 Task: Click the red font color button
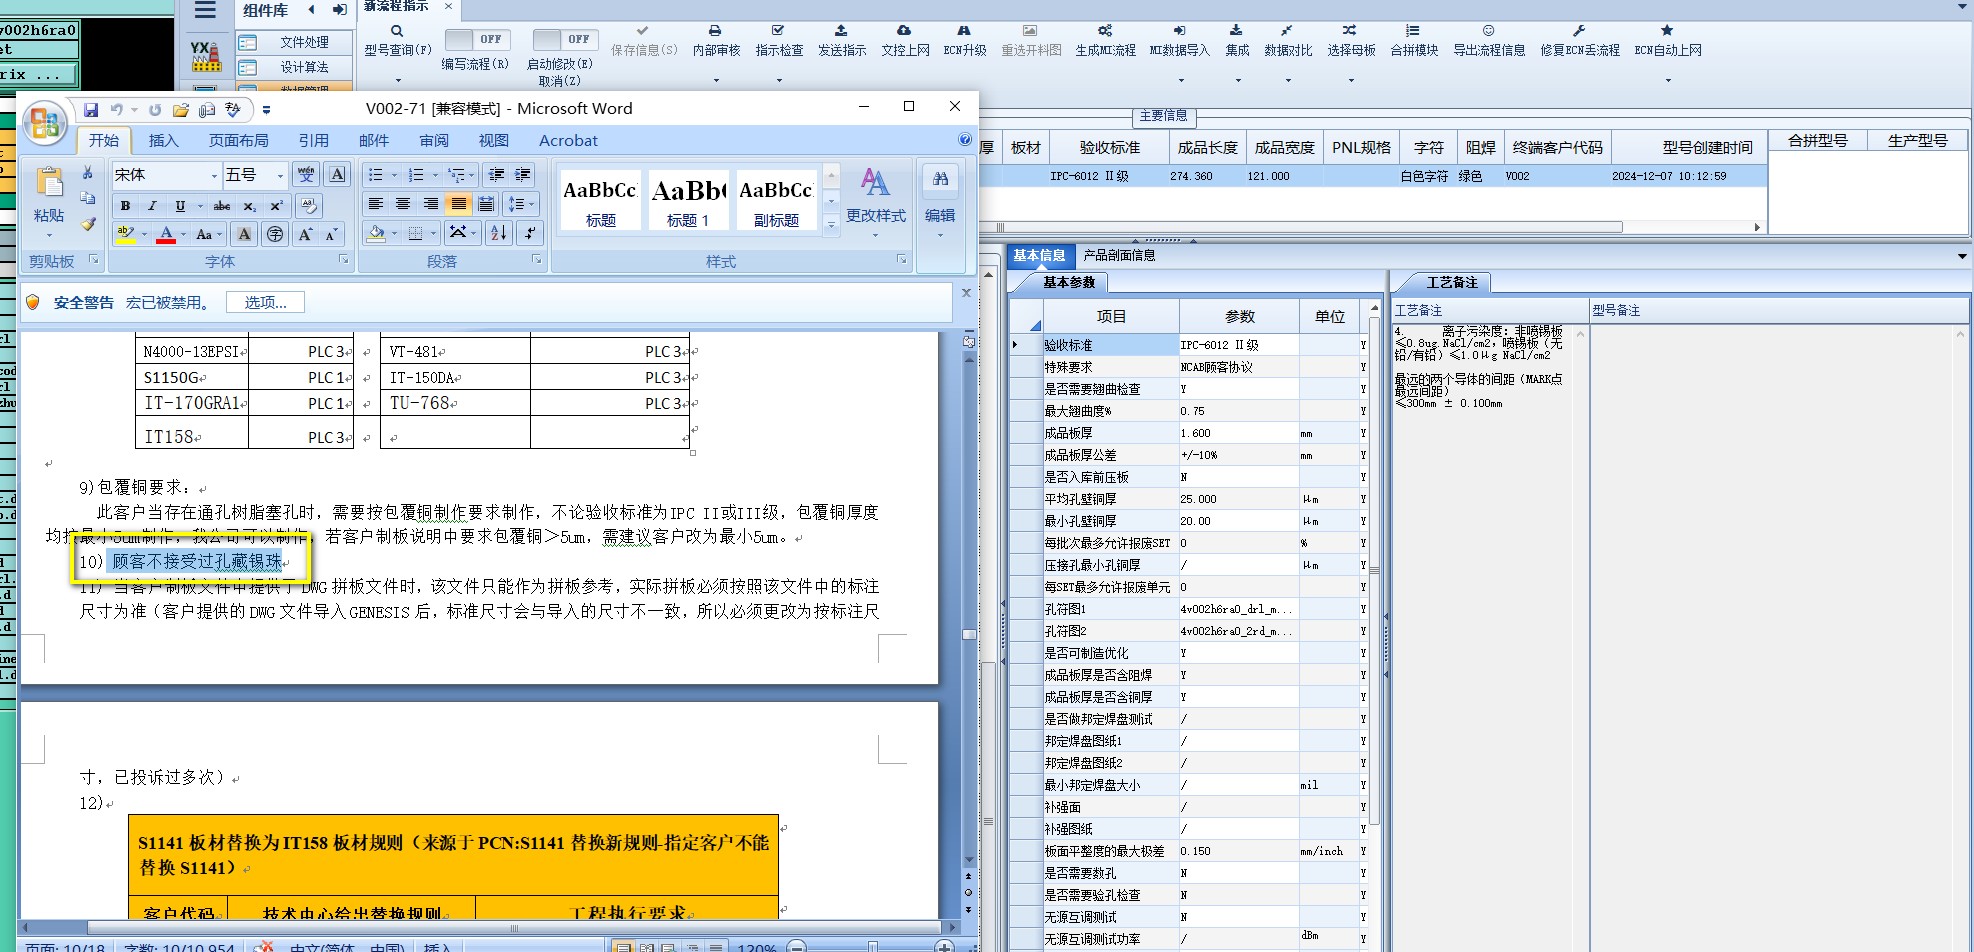click(166, 234)
